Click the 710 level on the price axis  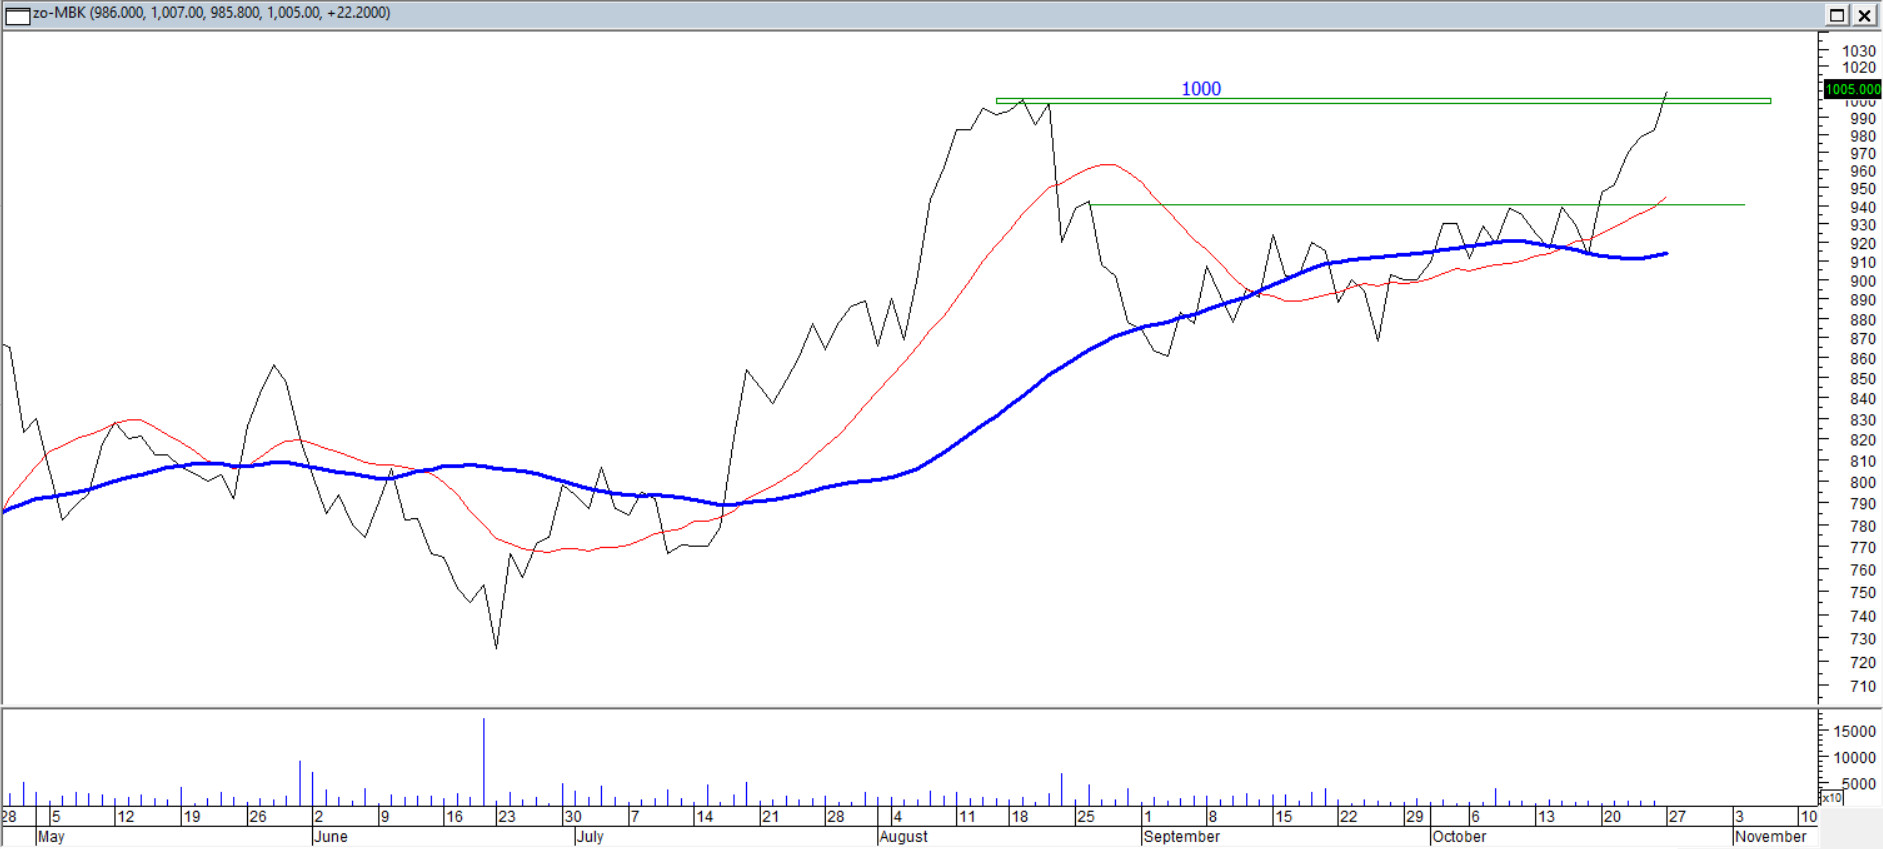(1862, 686)
